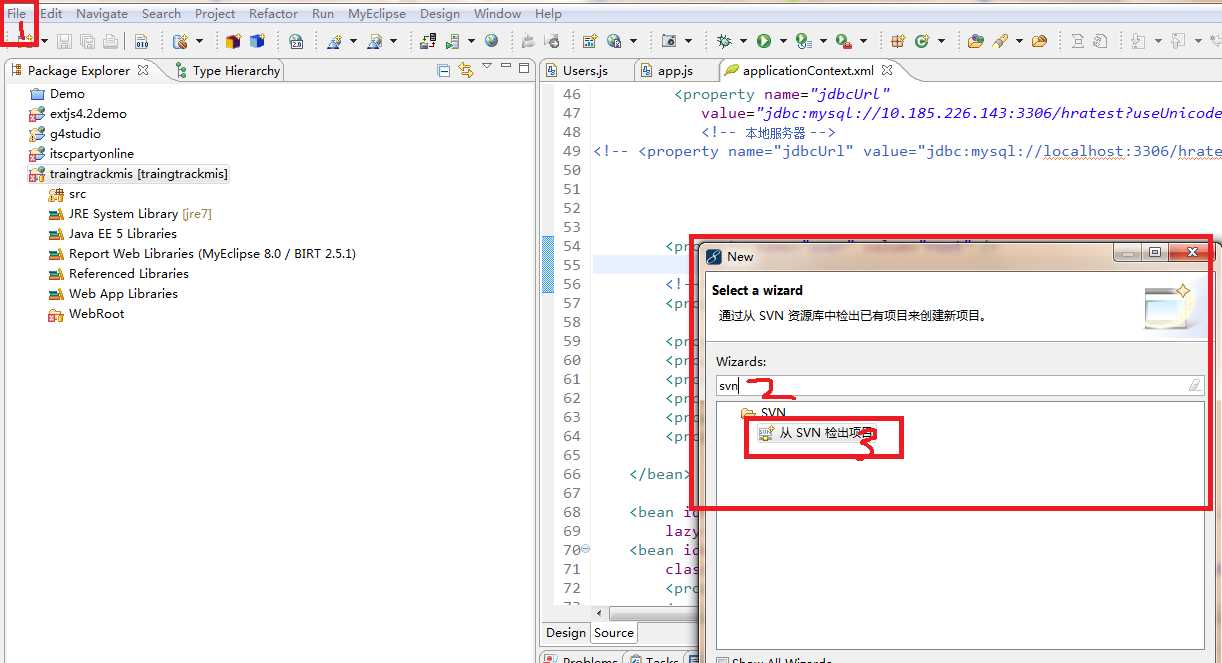Viewport: 1222px width, 663px height.
Task: Open the Run menu
Action: [323, 14]
